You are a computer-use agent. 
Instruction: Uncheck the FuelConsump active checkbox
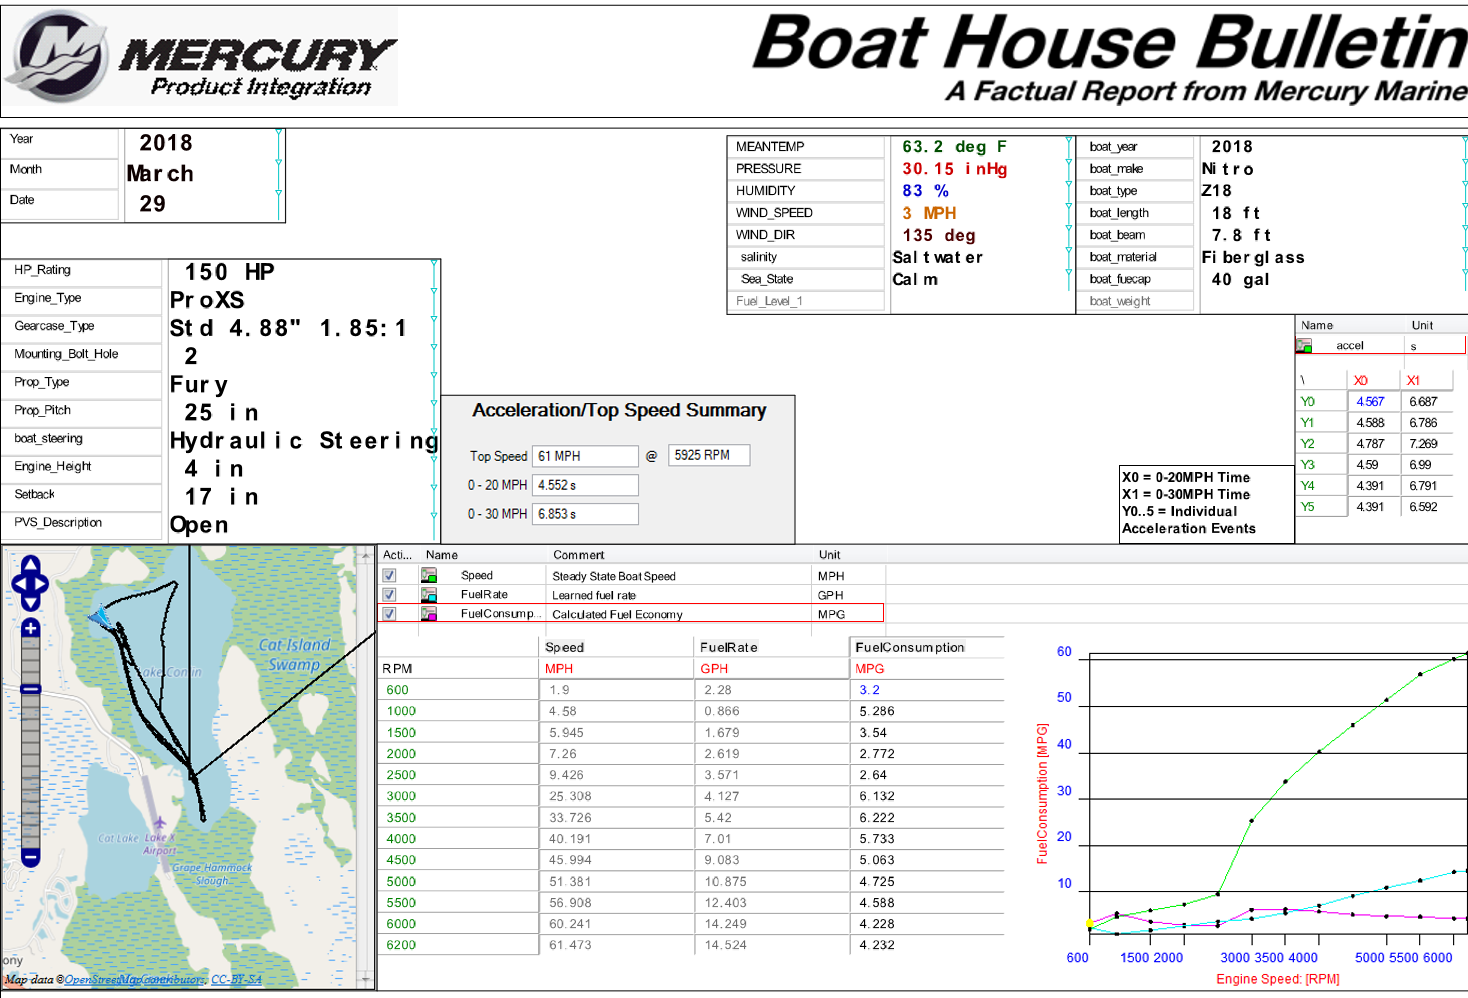click(389, 613)
